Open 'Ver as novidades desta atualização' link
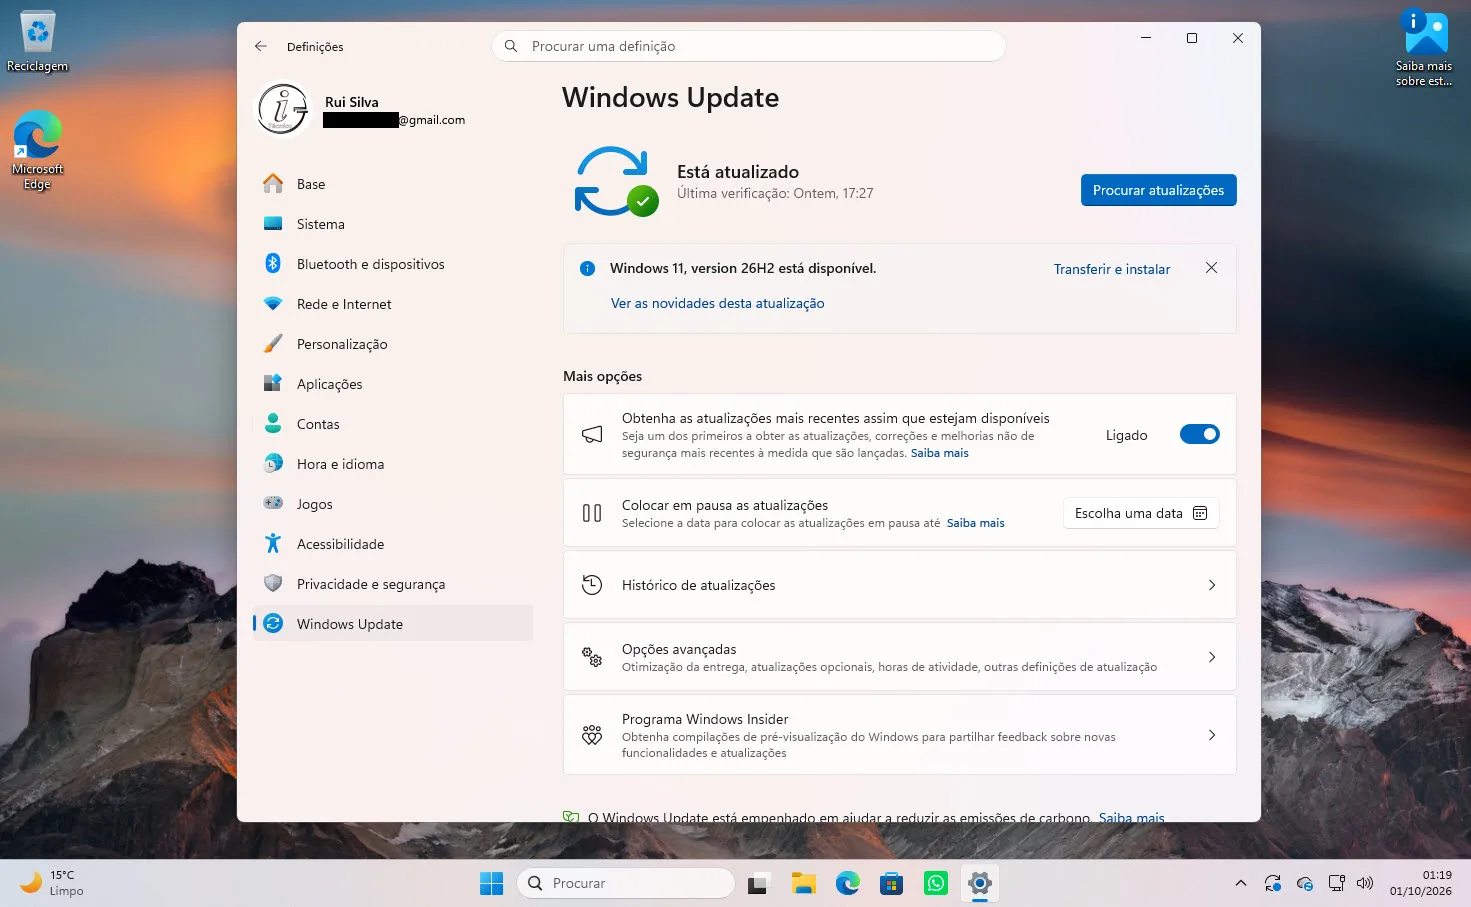The width and height of the screenshot is (1471, 907). pos(718,303)
